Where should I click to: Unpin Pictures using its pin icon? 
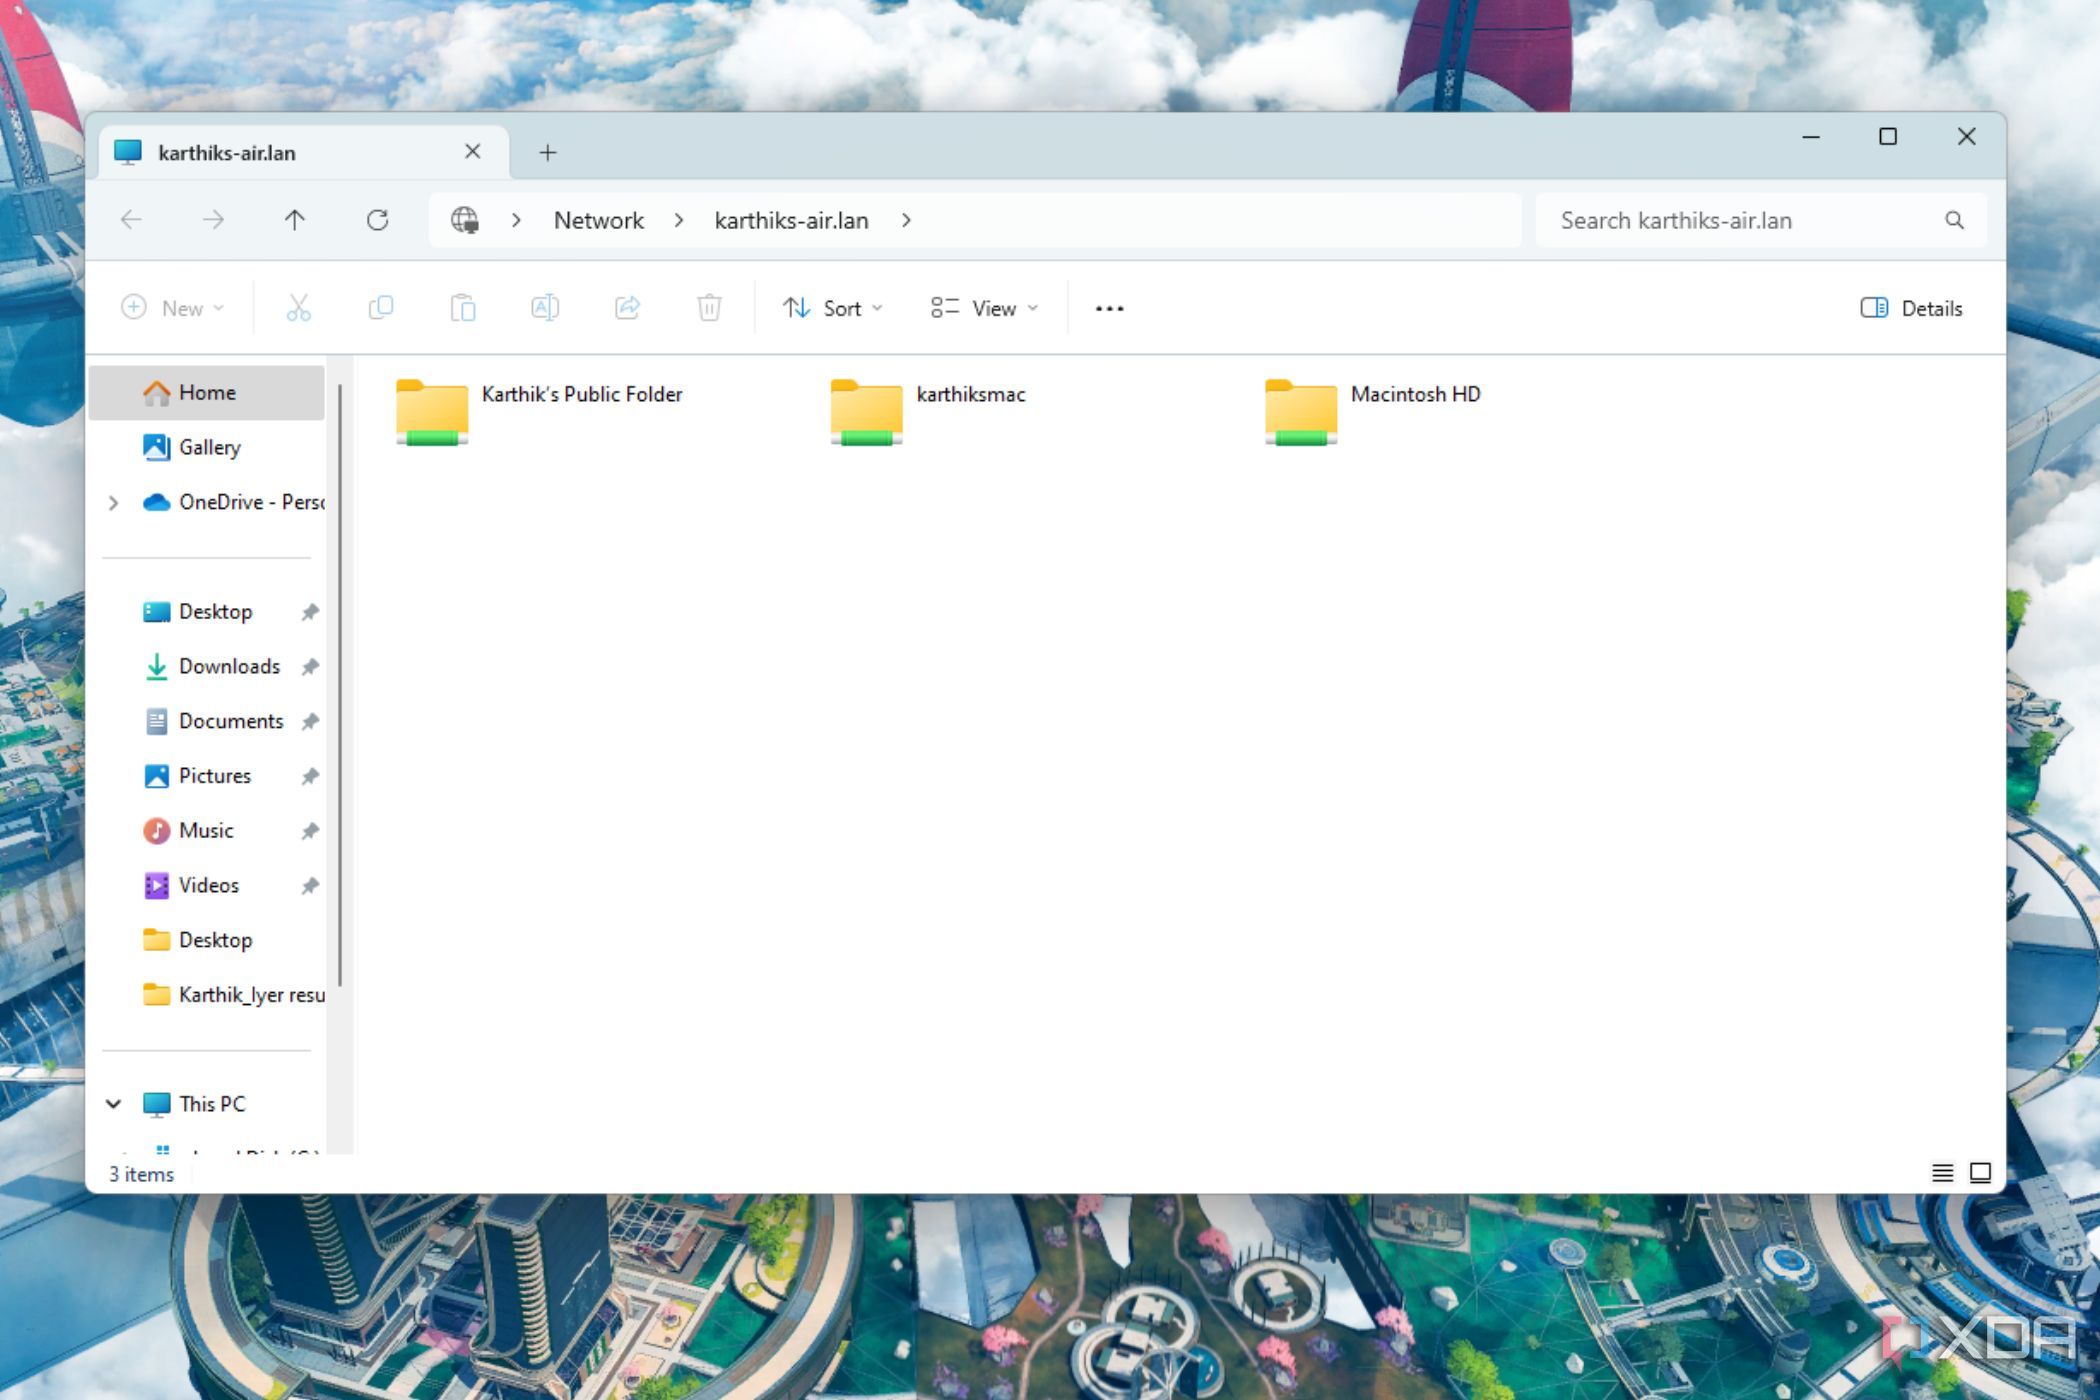310,777
